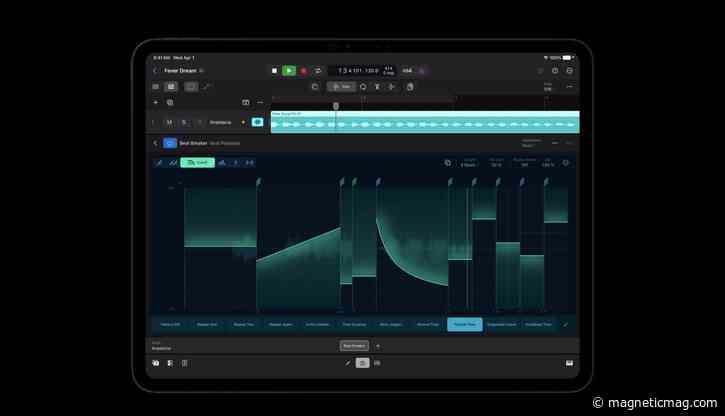Select the preset right of the blue one
Image resolution: width=725 pixels, height=416 pixels.
(502, 324)
